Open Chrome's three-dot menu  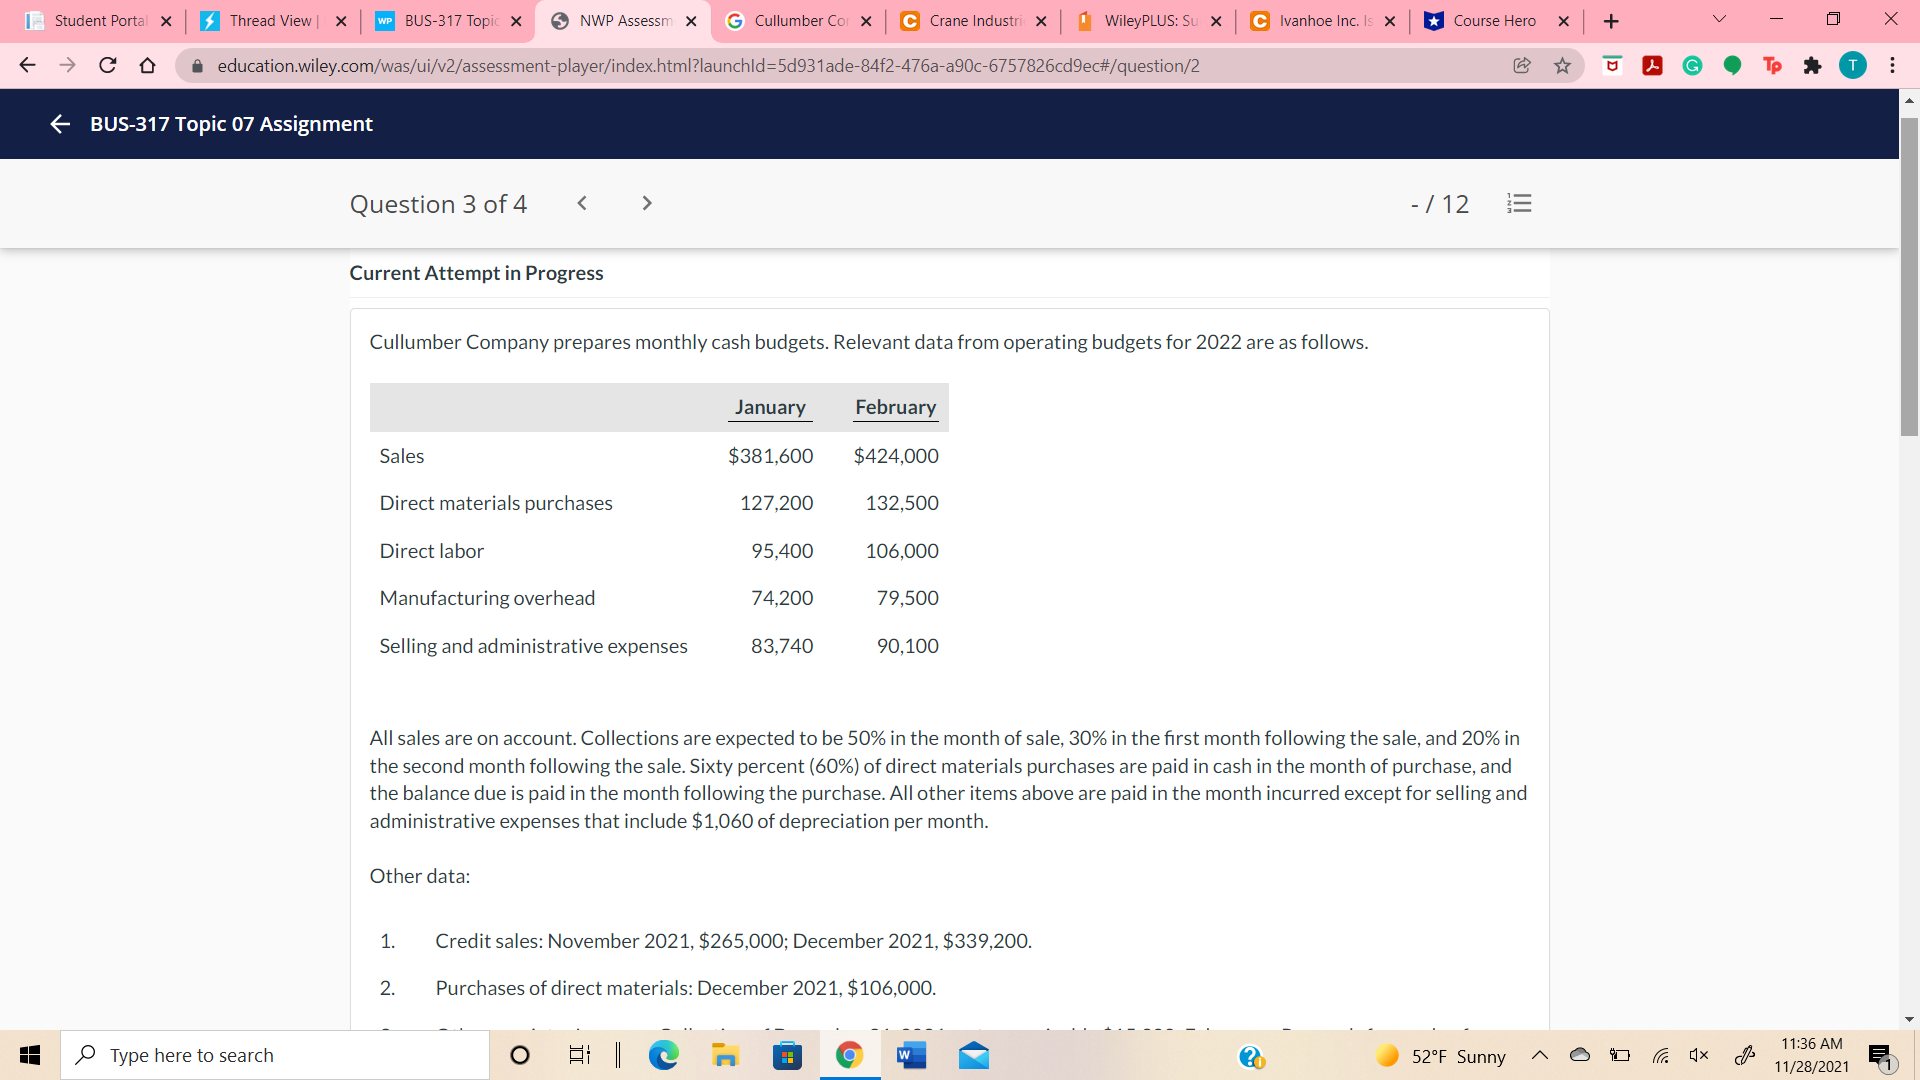pos(1892,65)
